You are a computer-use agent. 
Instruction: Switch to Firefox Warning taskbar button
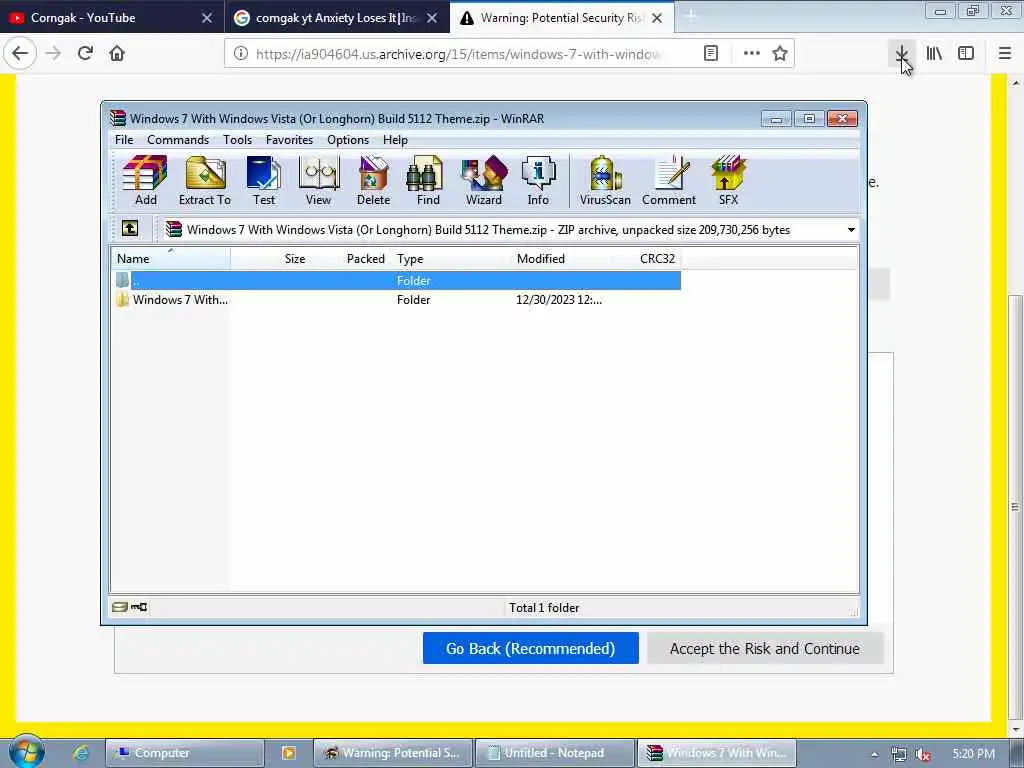tap(392, 753)
